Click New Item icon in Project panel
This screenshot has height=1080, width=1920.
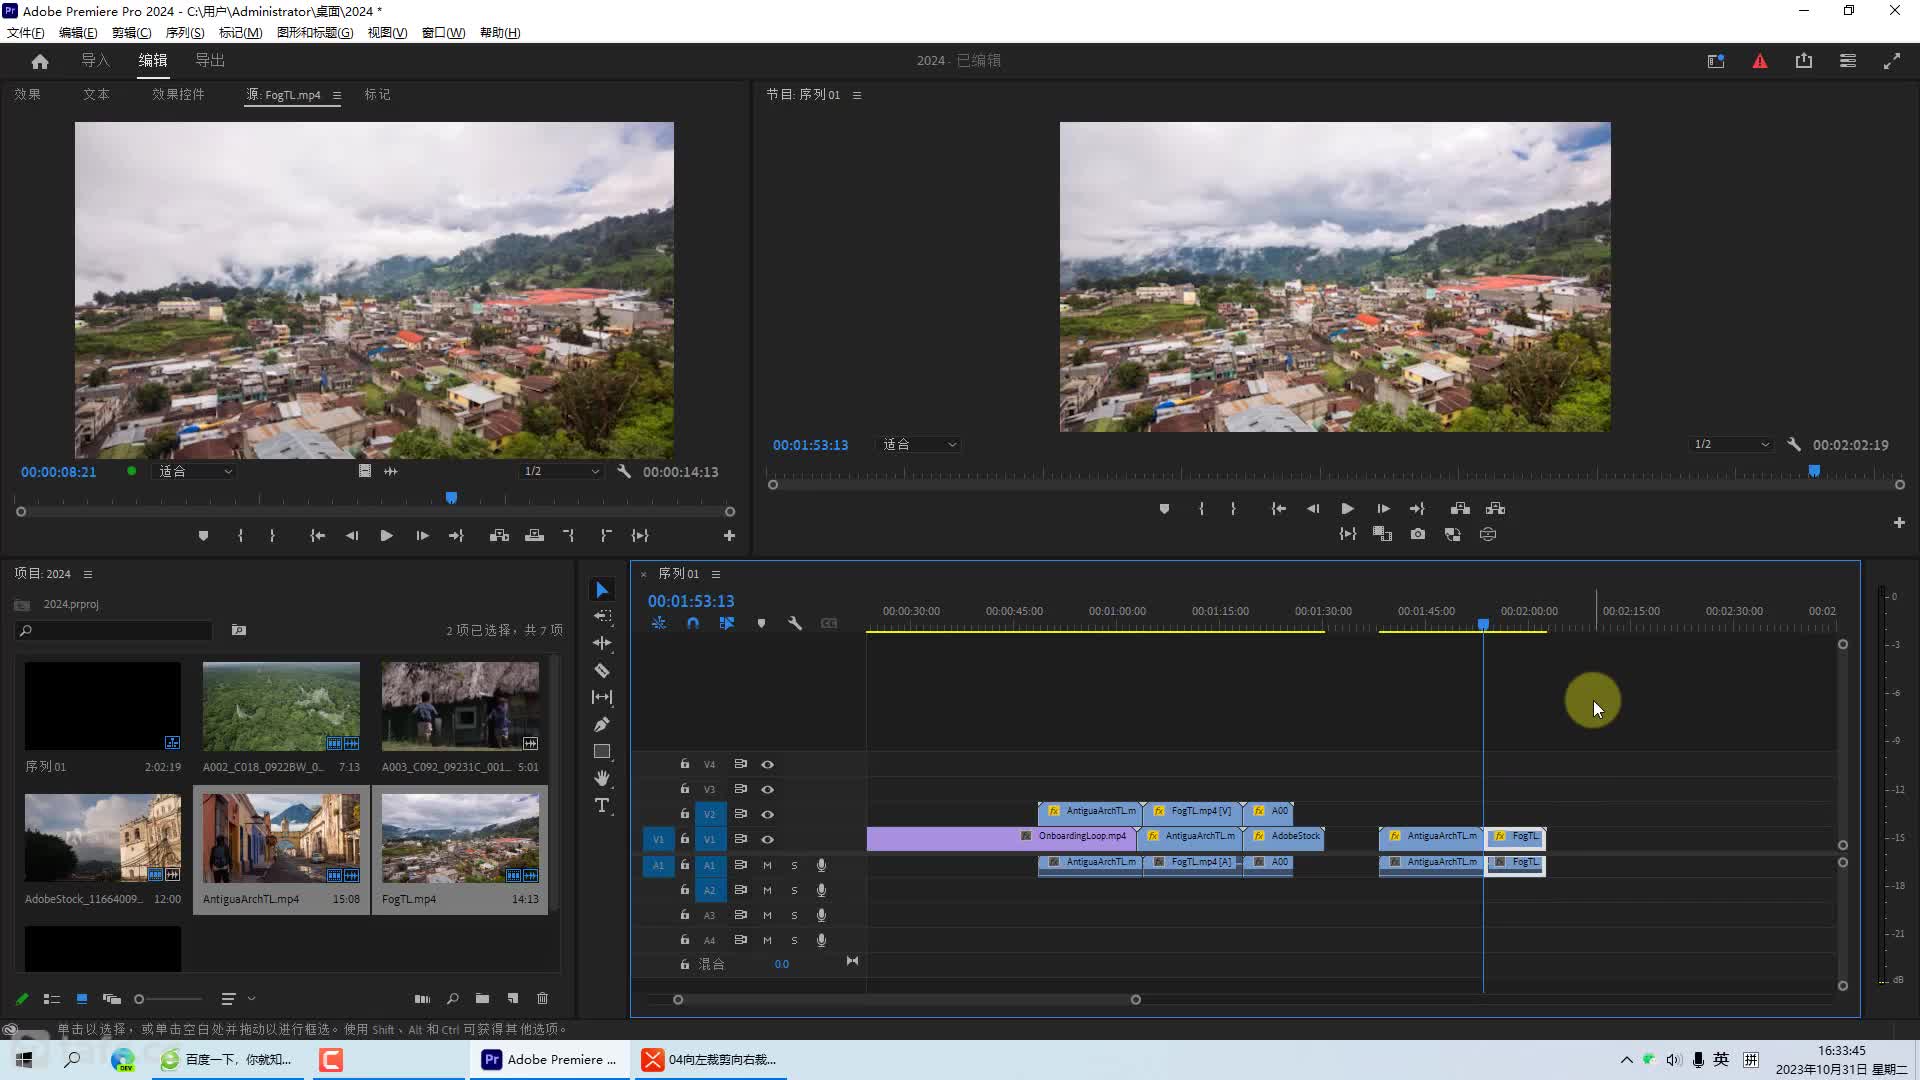point(513,998)
